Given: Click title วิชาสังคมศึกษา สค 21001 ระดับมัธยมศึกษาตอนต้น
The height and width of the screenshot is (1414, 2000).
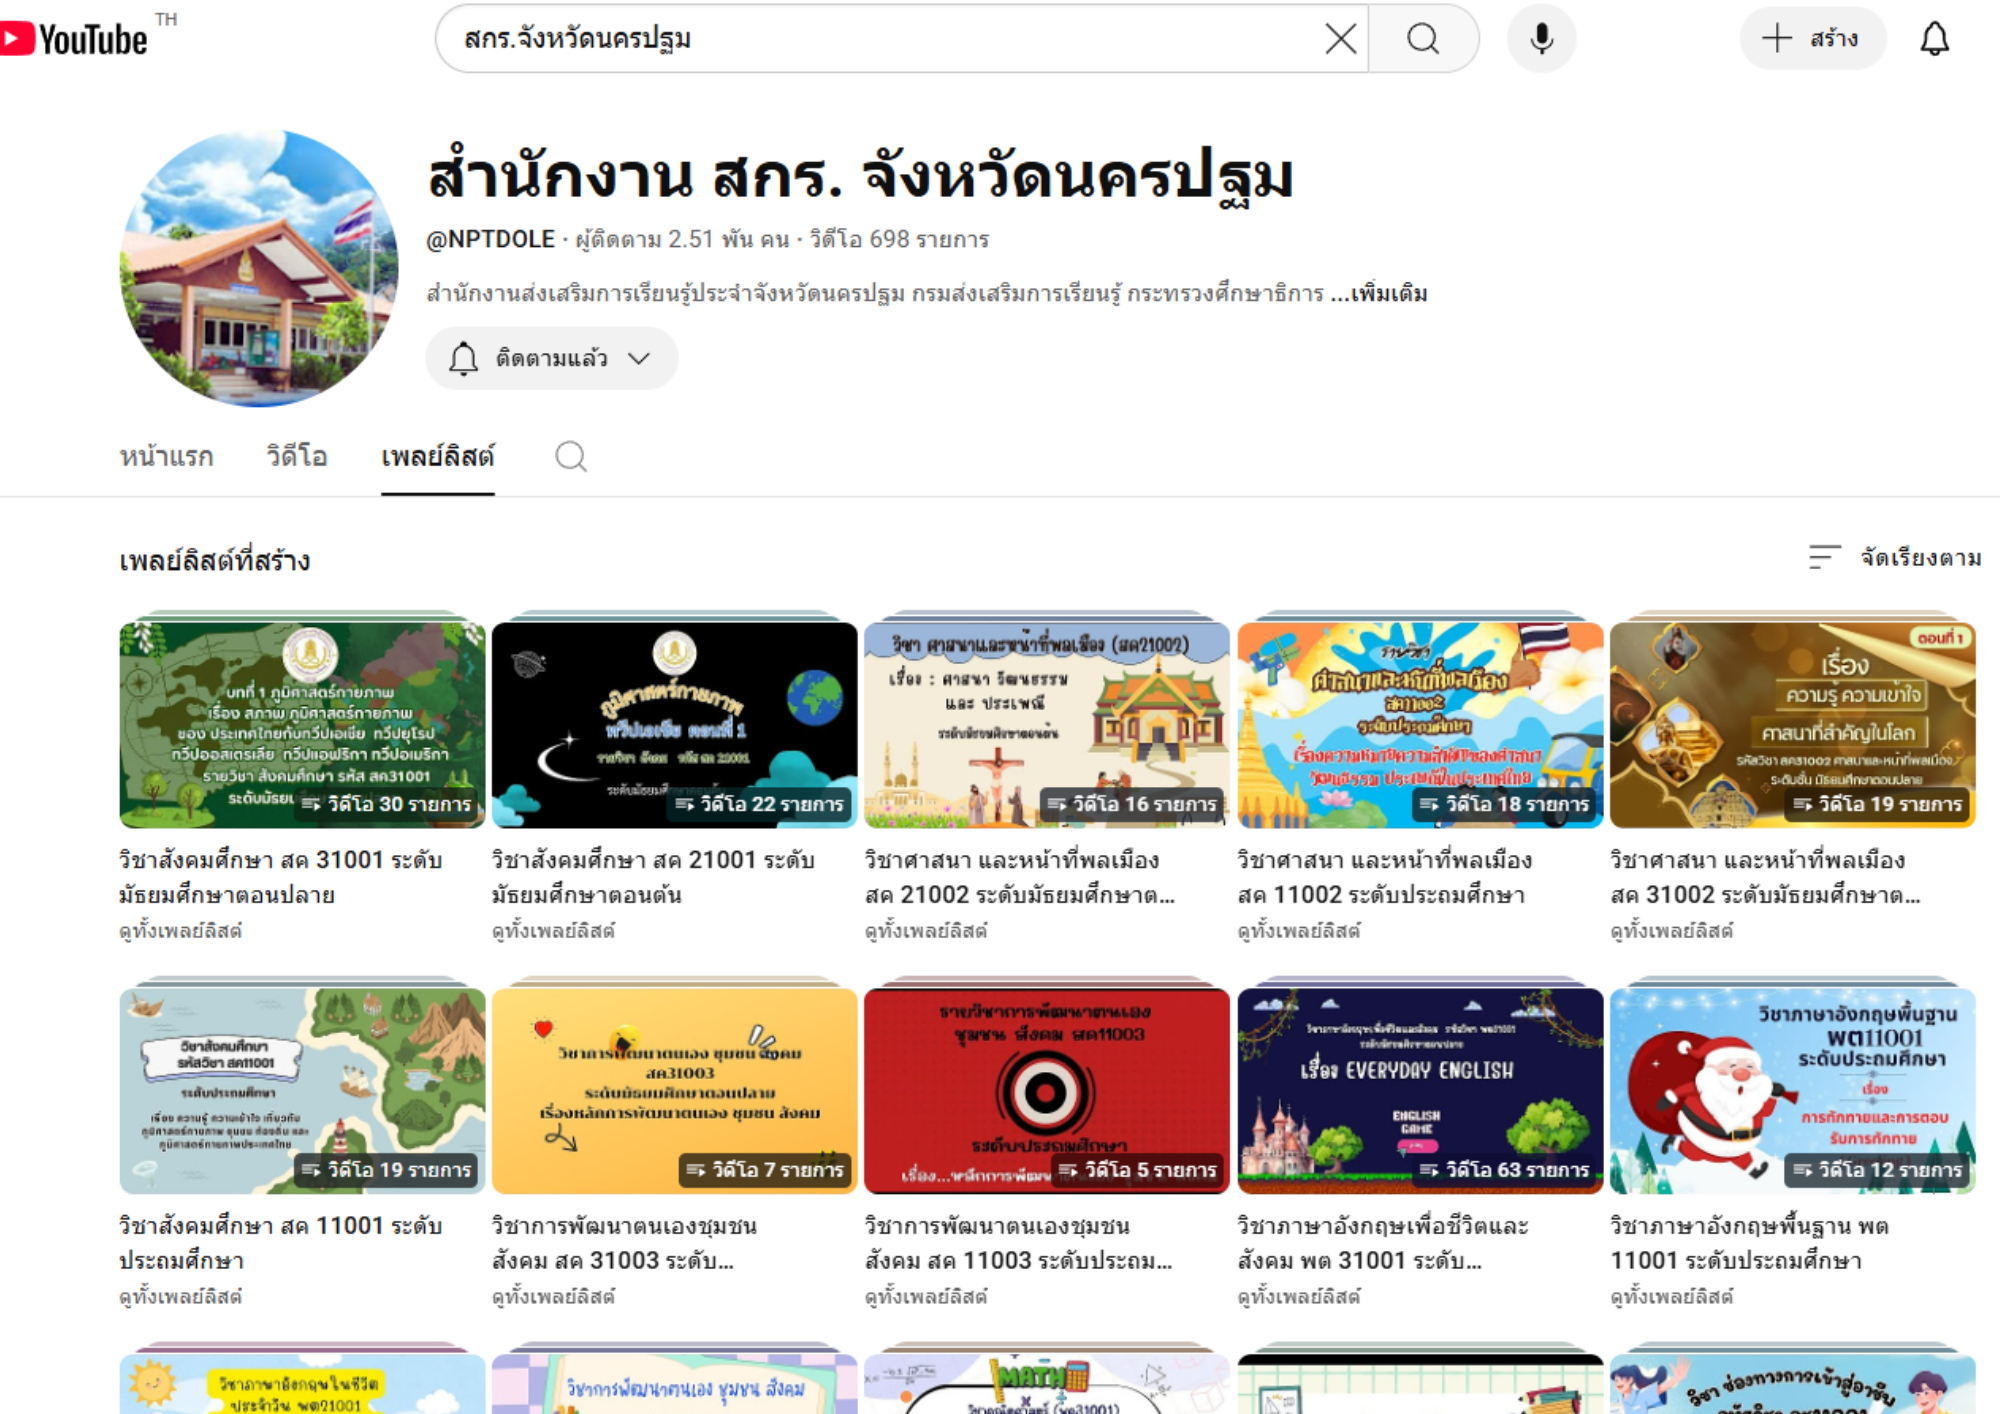Looking at the screenshot, I should (x=653, y=877).
